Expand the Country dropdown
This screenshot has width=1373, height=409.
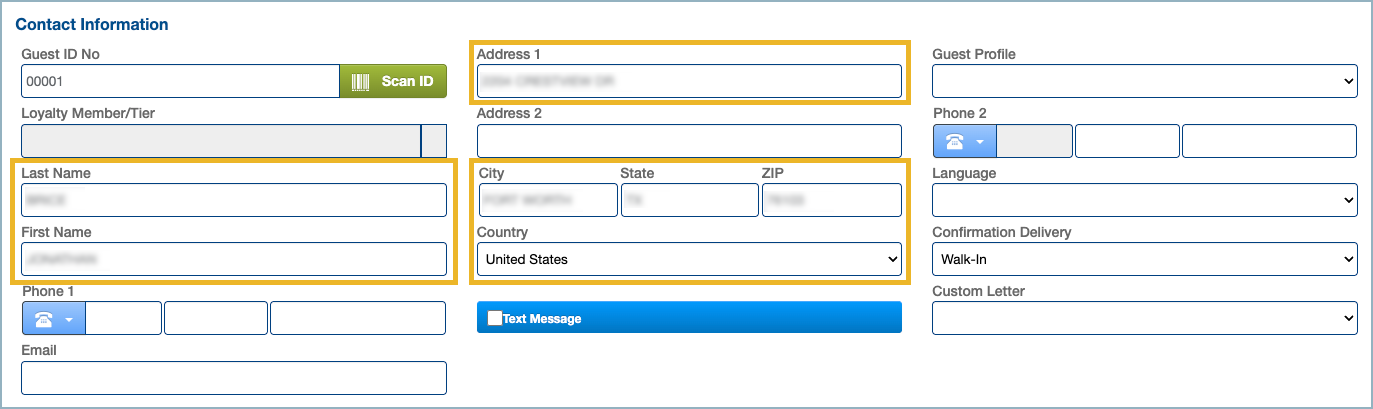(689, 259)
